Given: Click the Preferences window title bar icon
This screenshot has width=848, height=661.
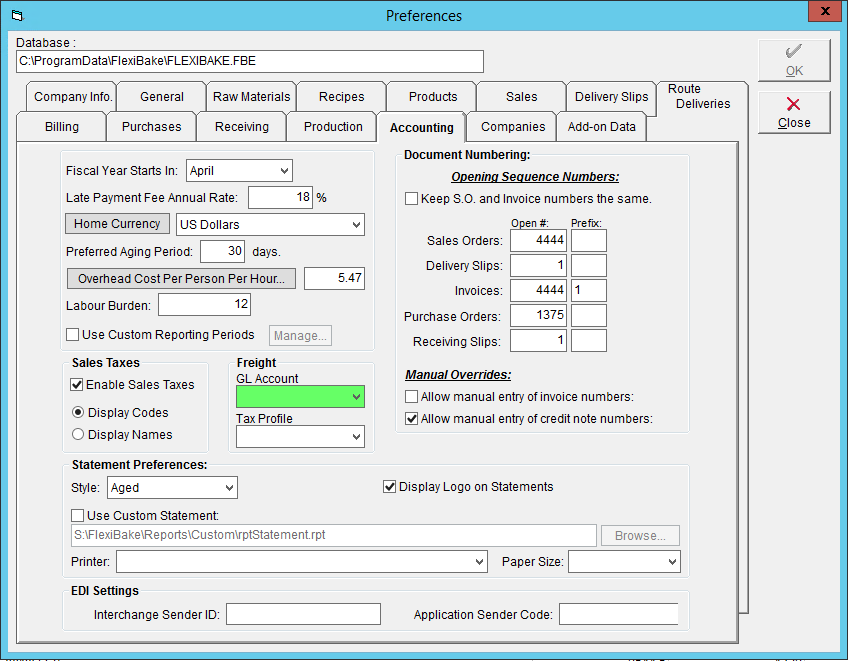Looking at the screenshot, I should coord(18,16).
